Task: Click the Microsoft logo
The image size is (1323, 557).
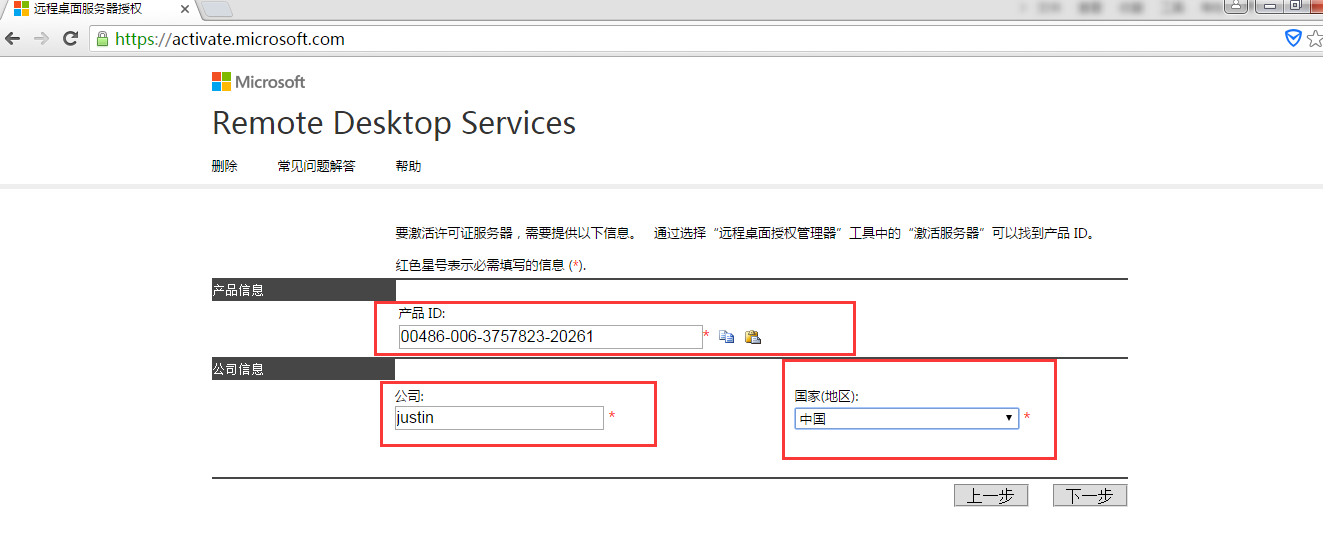Action: (258, 81)
